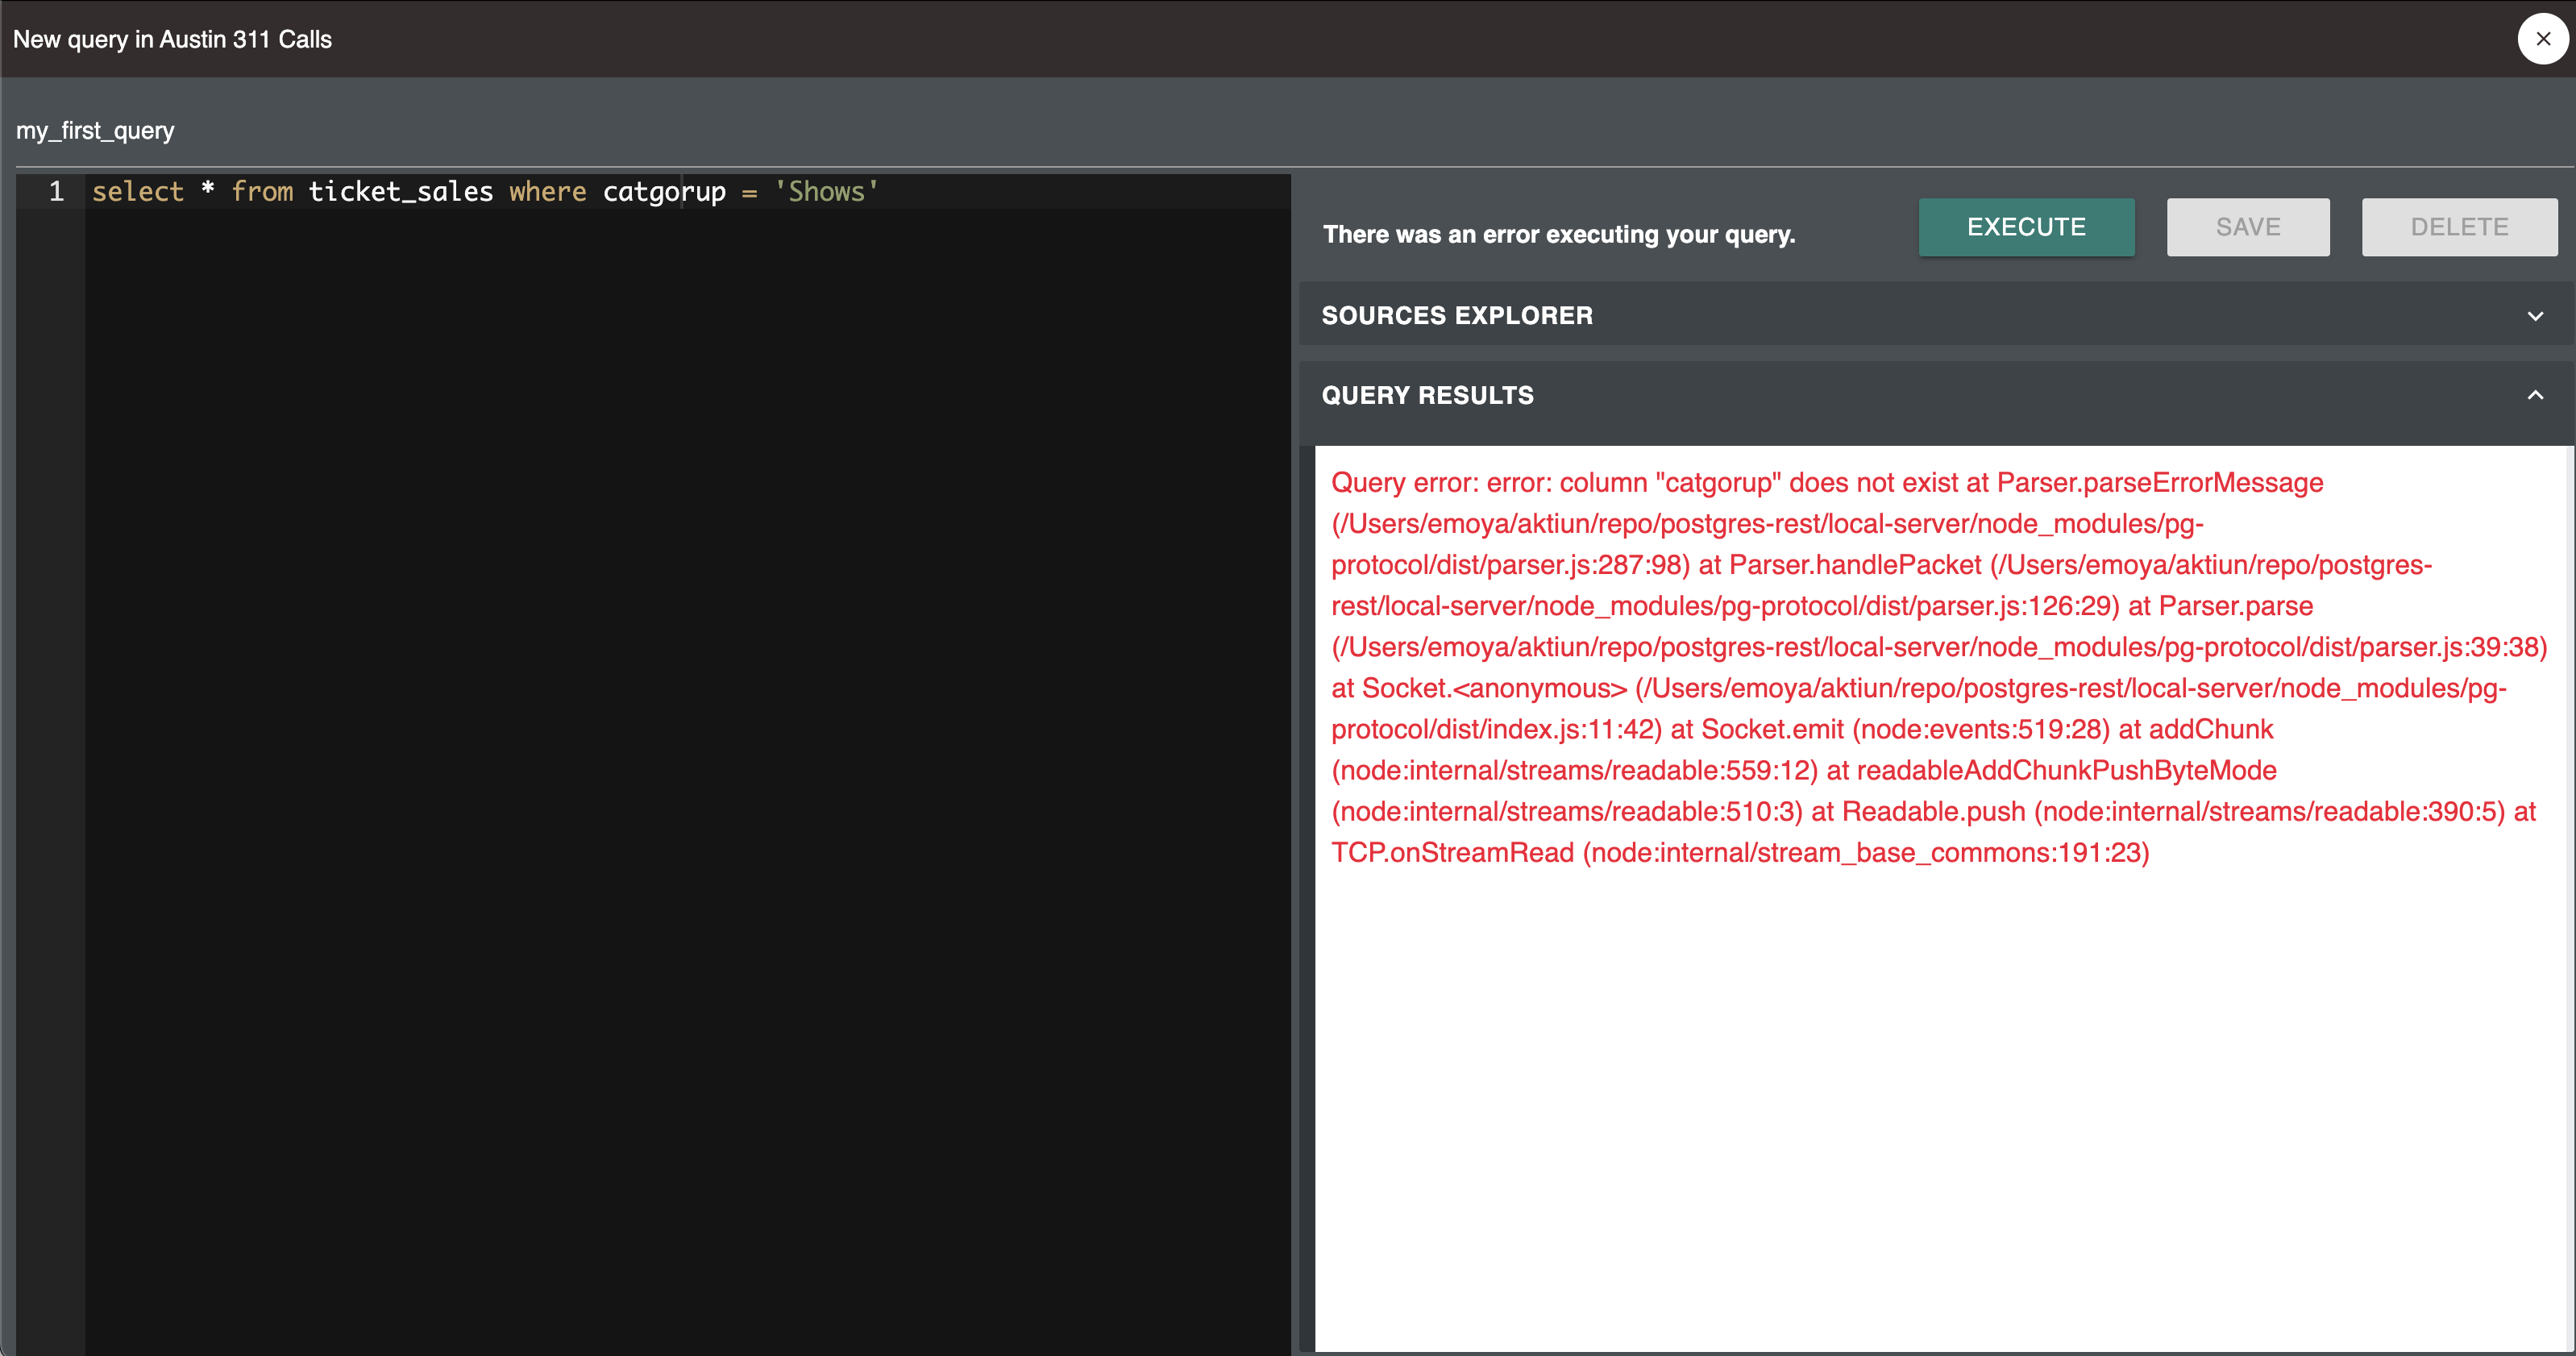Click the 'New query in Austin 311 Calls' header
Viewport: 2576px width, 1356px height.
pos(172,39)
